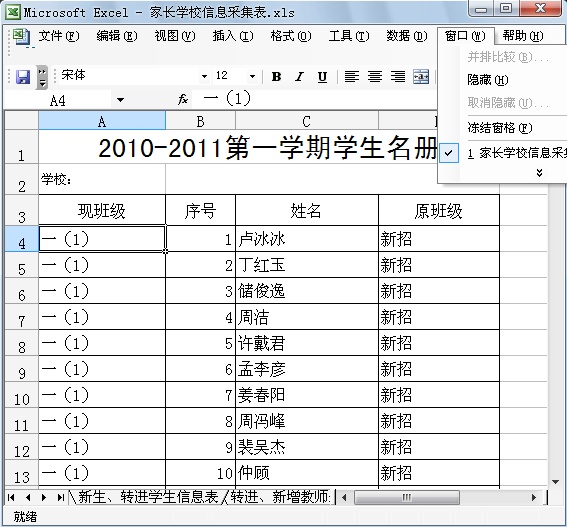
Task: Align cell text left
Action: click(351, 77)
